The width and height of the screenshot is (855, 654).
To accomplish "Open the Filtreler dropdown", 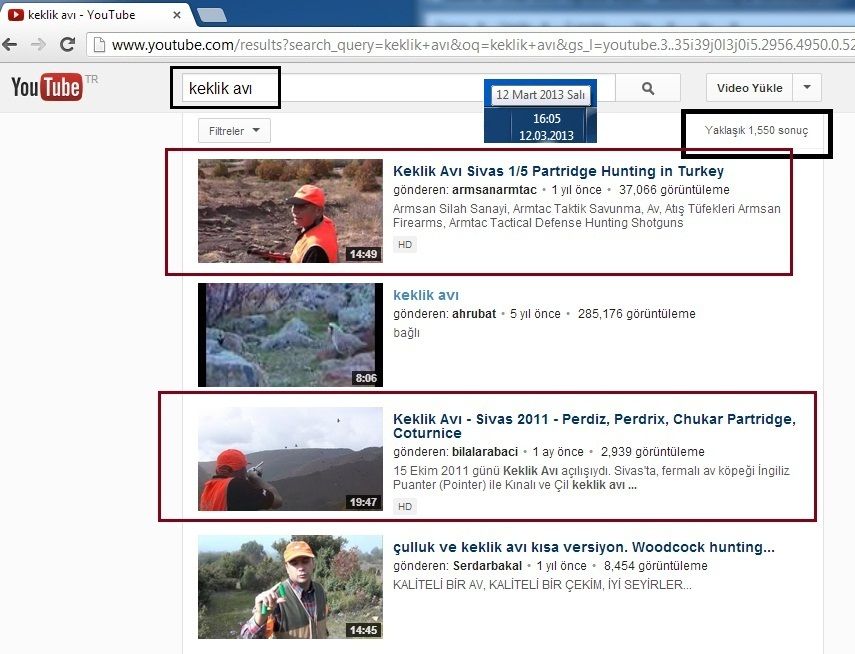I will pos(234,131).
